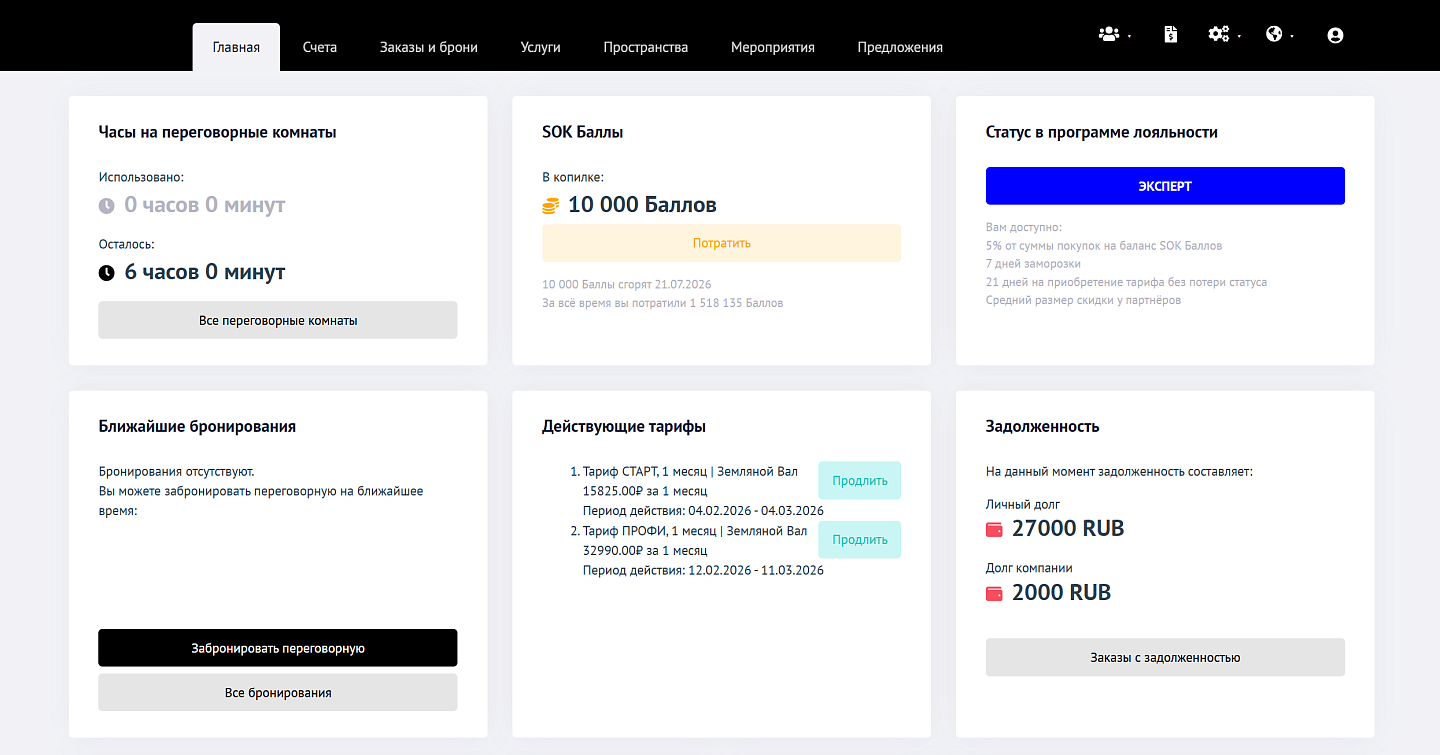The width and height of the screenshot is (1440, 755).
Task: Click the blue ЭКСПЕРТ loyalty status bar
Action: coord(1165,186)
